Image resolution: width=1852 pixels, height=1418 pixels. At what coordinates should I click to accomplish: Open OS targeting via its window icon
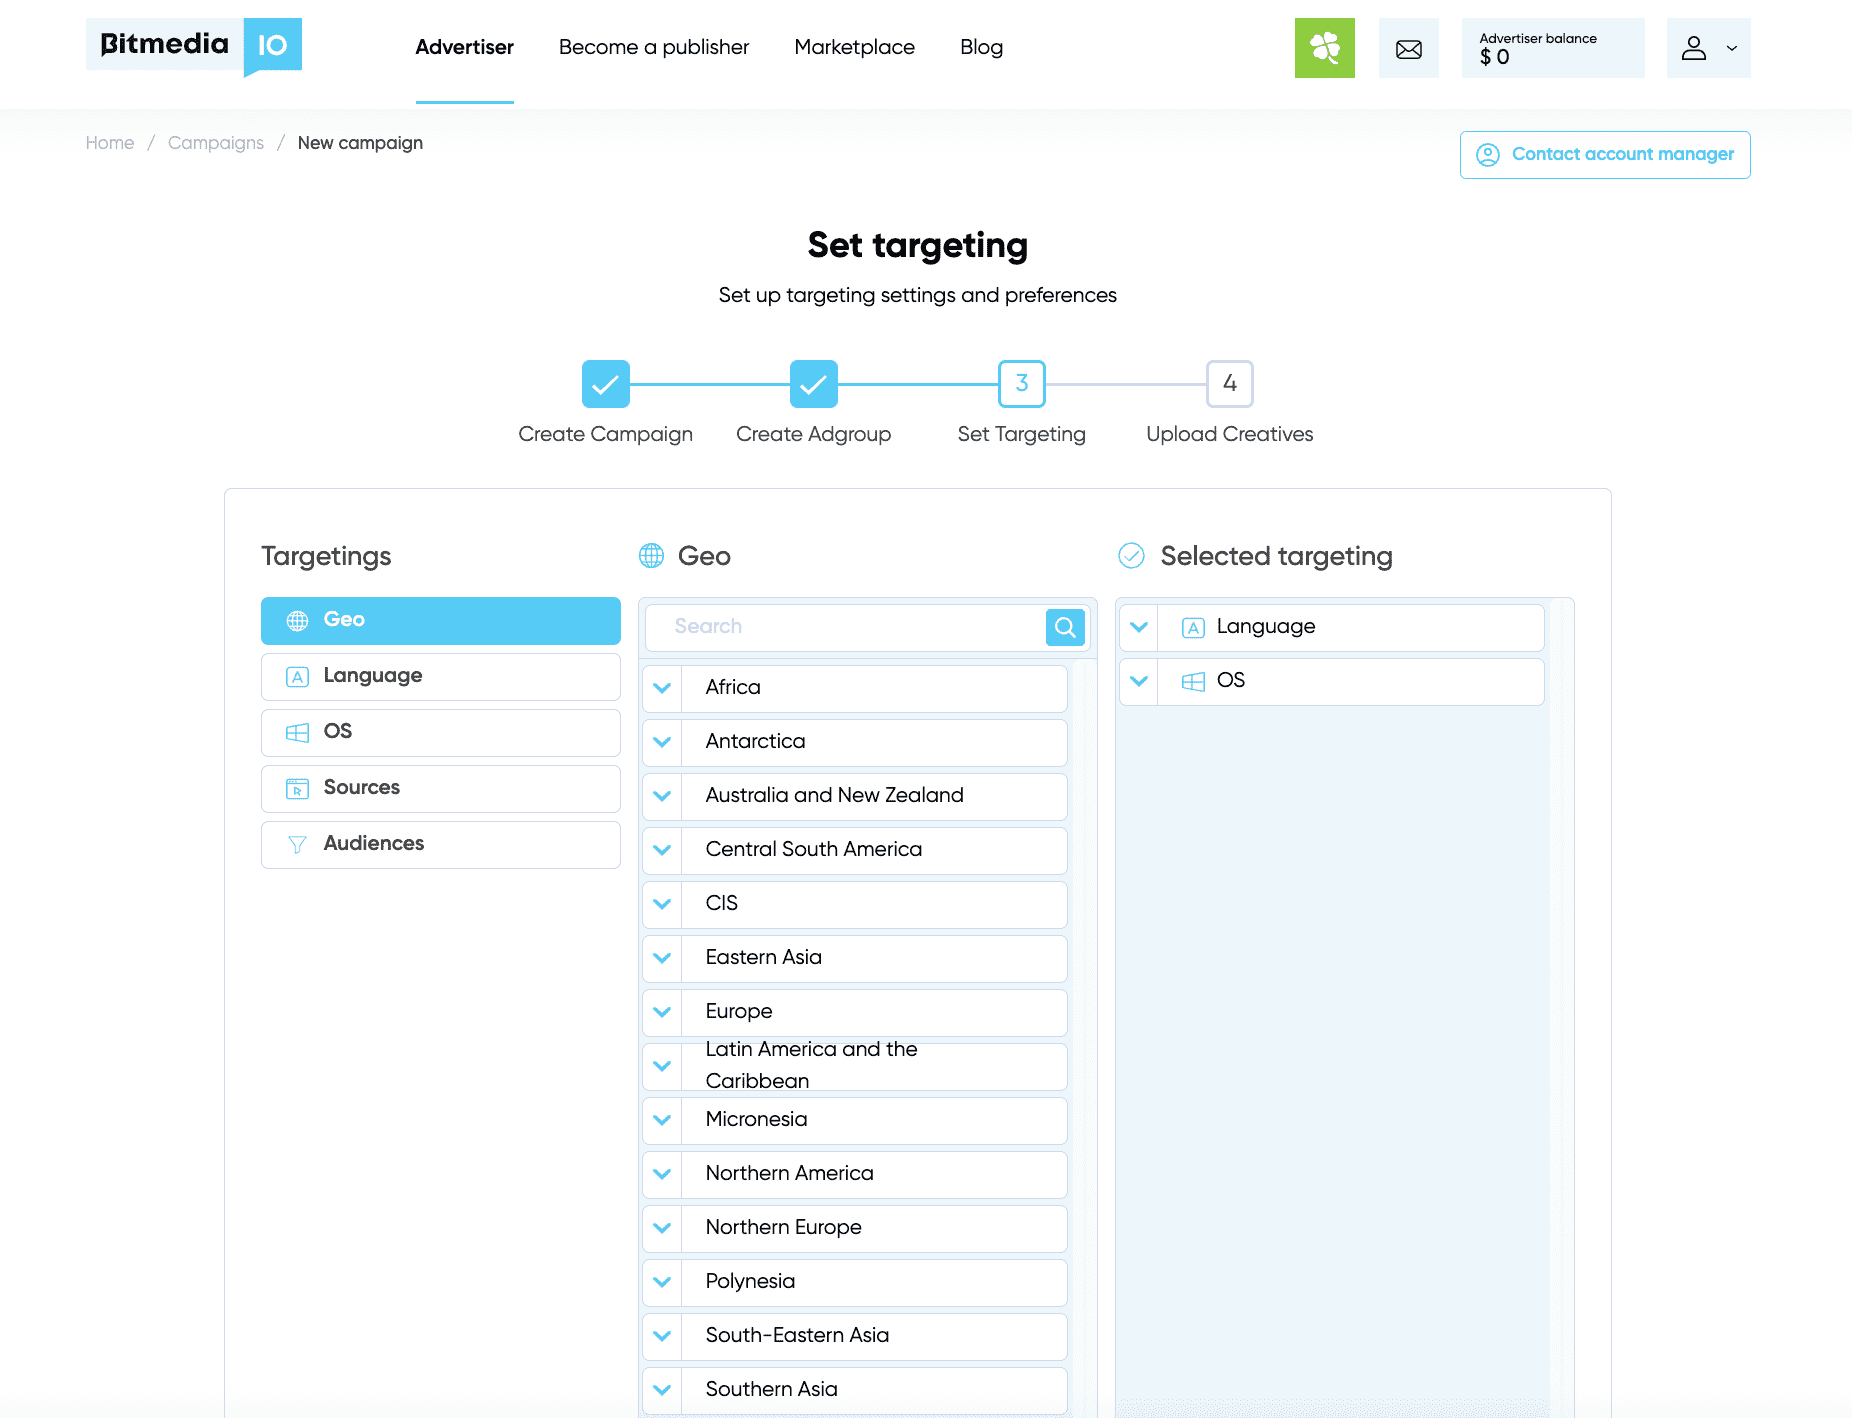click(x=296, y=732)
